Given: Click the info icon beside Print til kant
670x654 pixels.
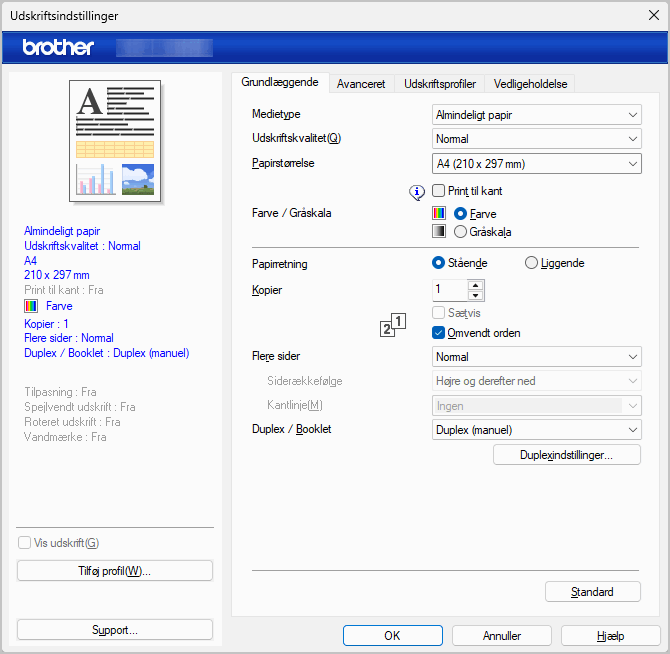Looking at the screenshot, I should tap(417, 193).
